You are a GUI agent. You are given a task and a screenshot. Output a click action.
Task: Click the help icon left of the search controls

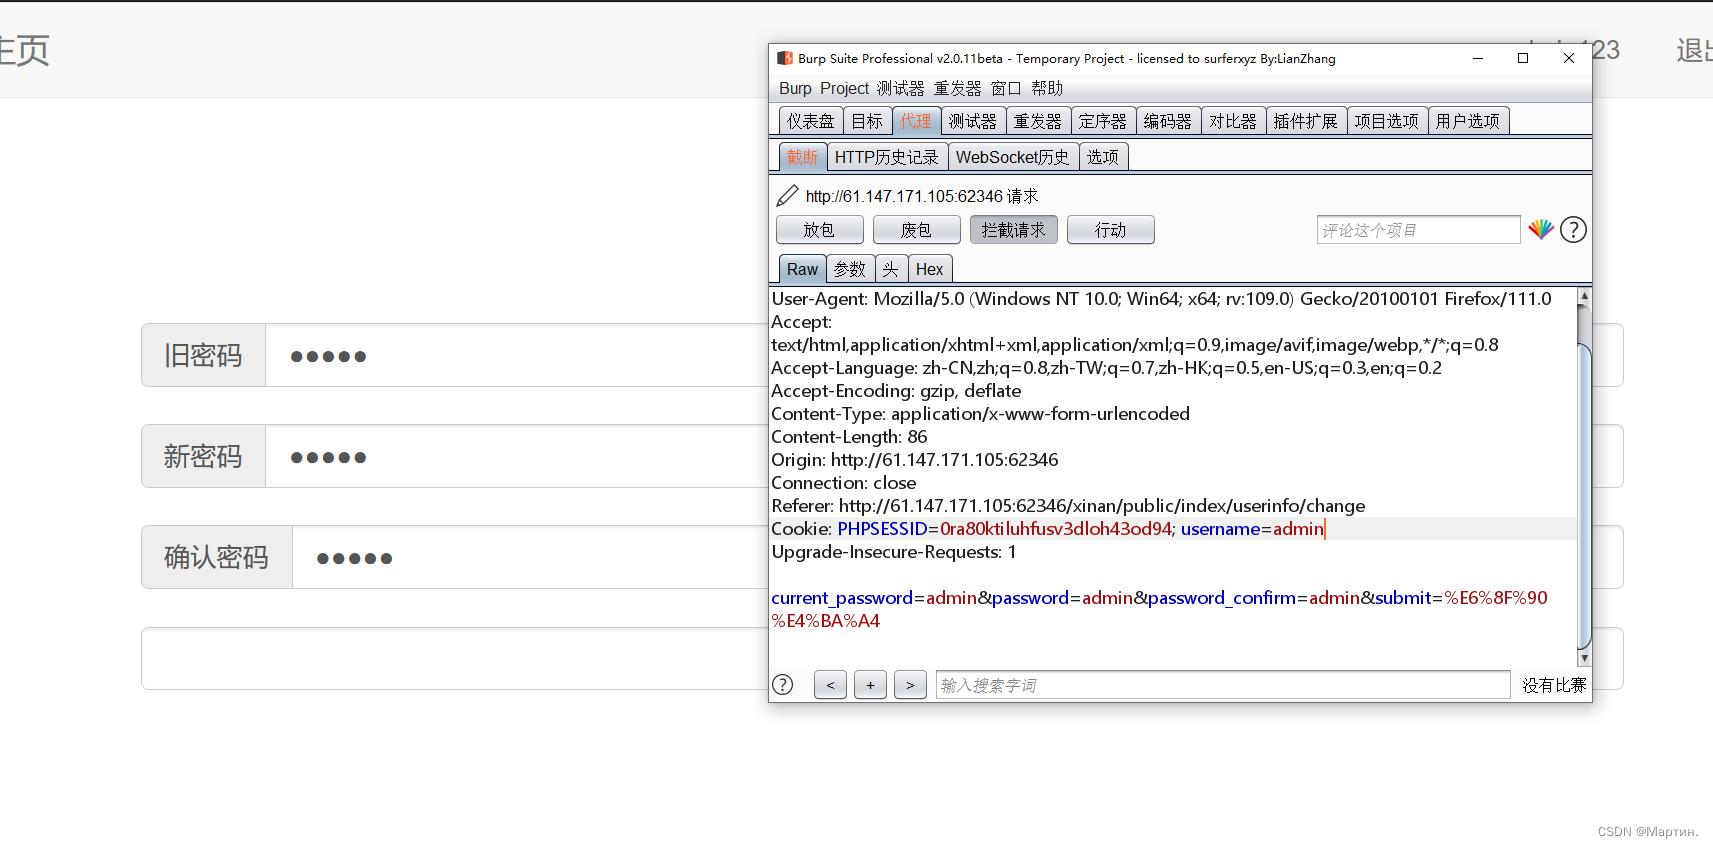pyautogui.click(x=783, y=685)
